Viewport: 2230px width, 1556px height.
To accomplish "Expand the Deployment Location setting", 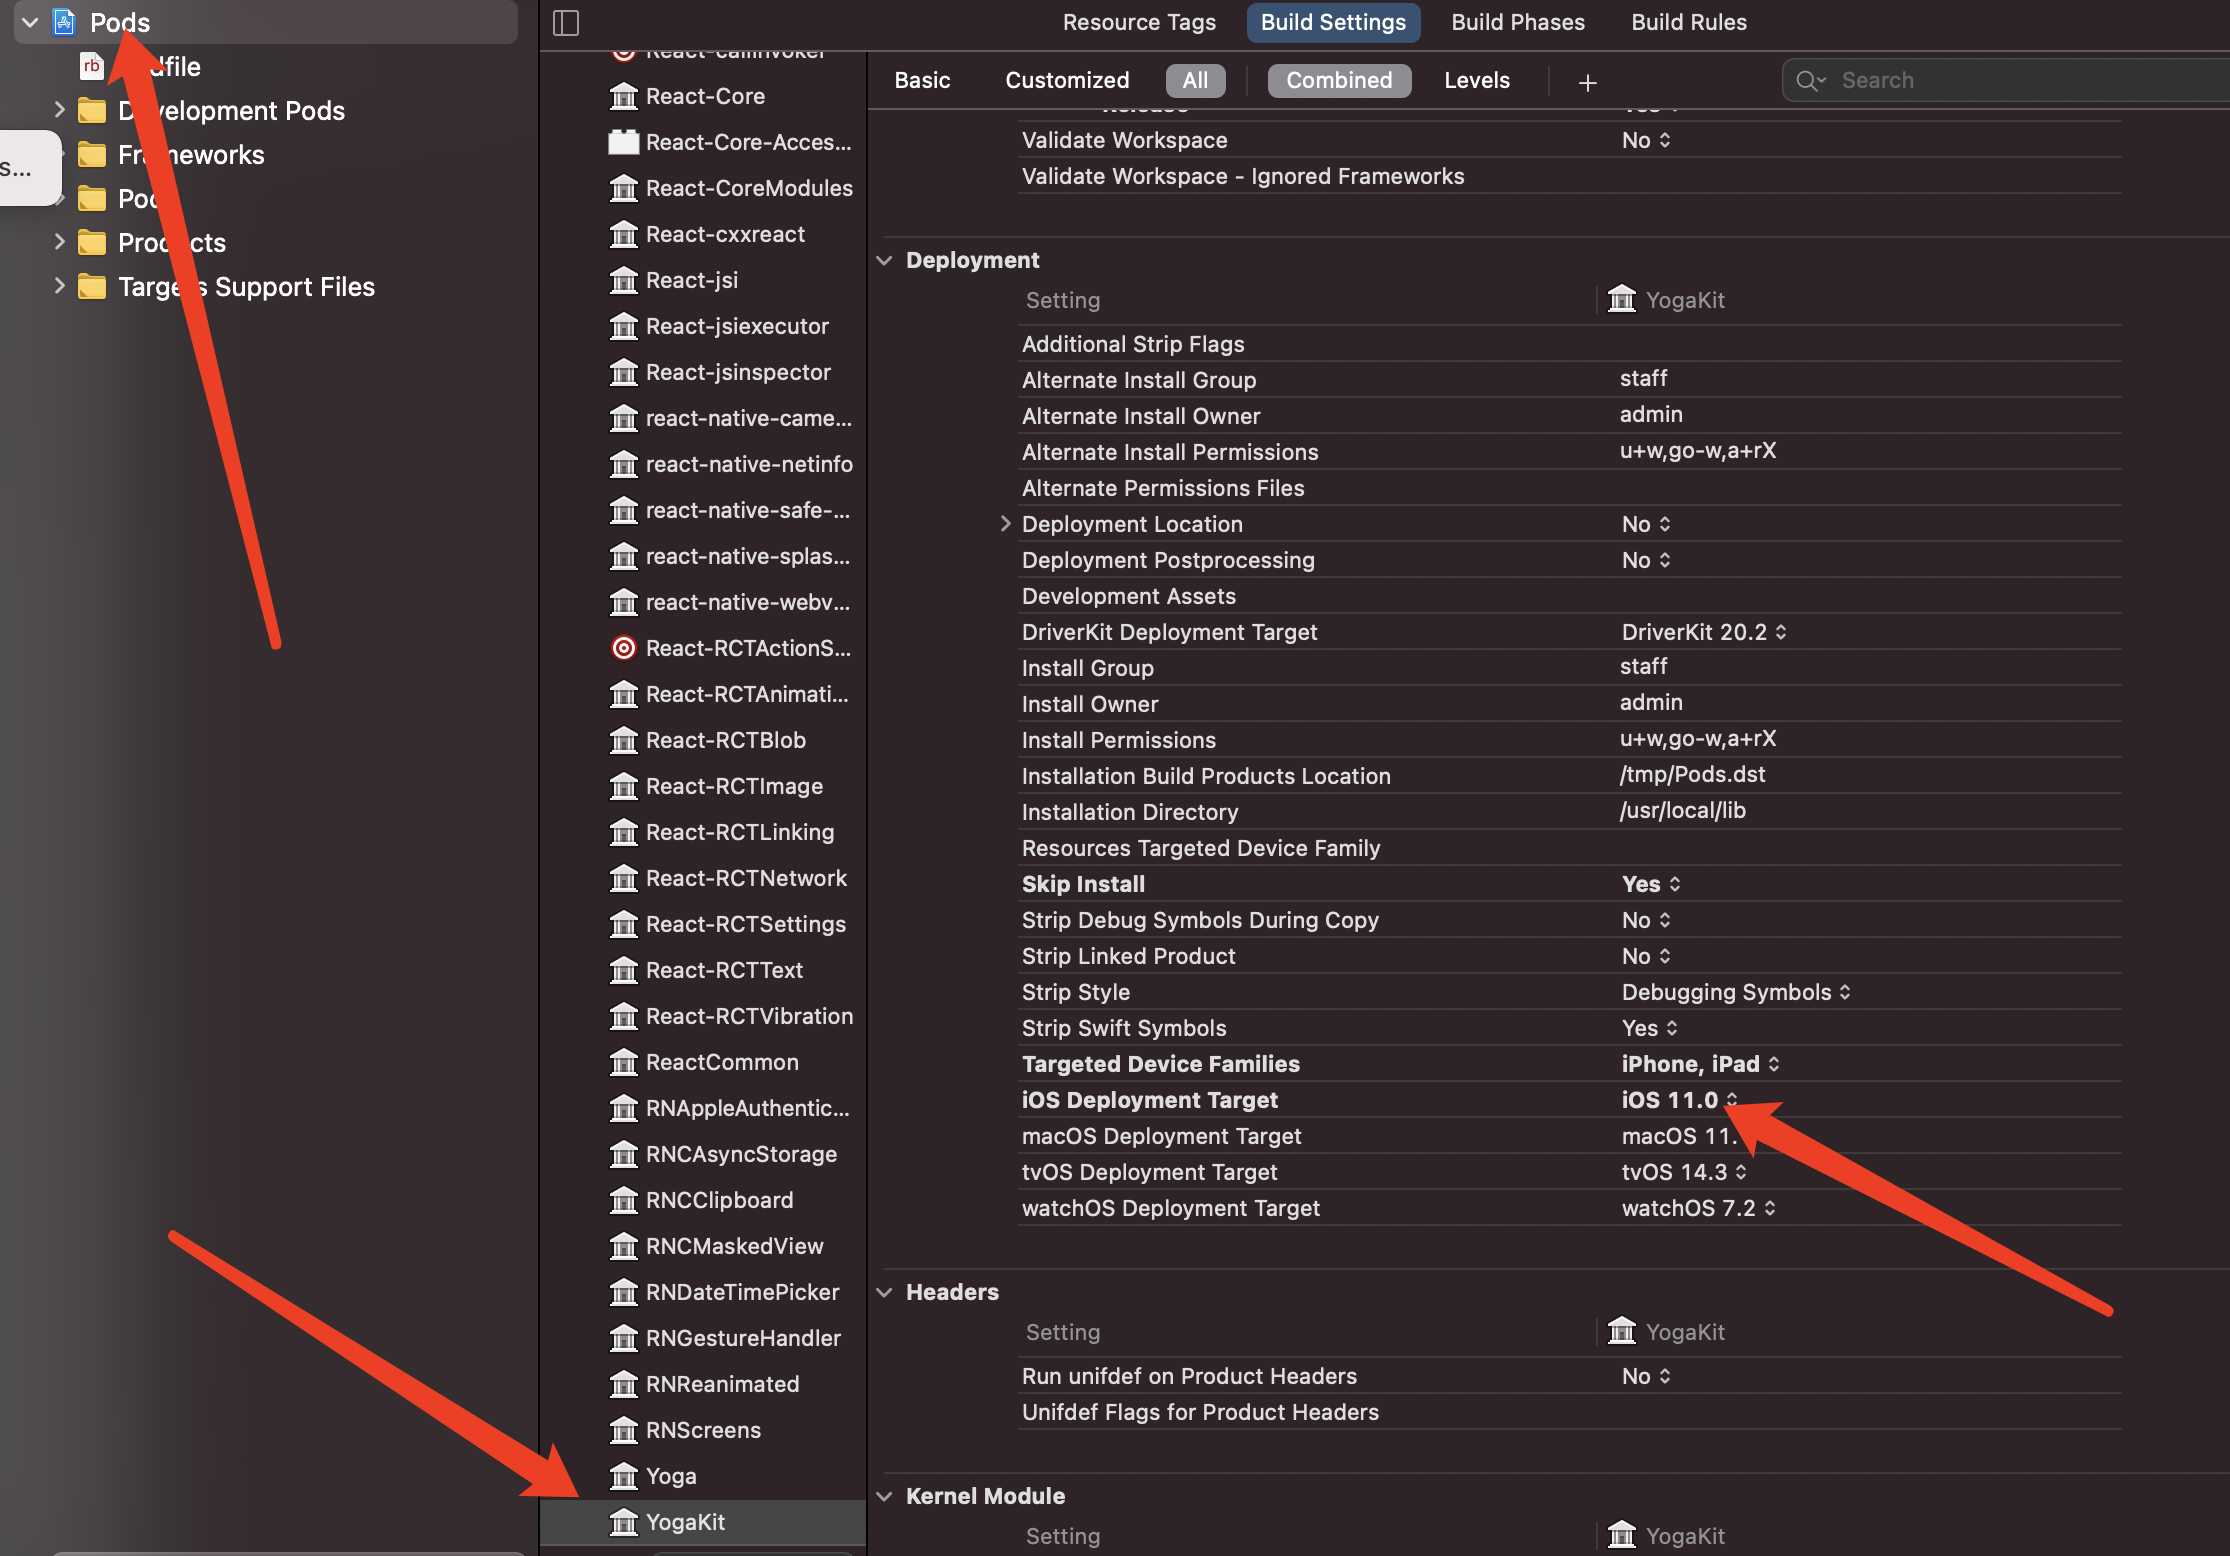I will pos(1005,523).
